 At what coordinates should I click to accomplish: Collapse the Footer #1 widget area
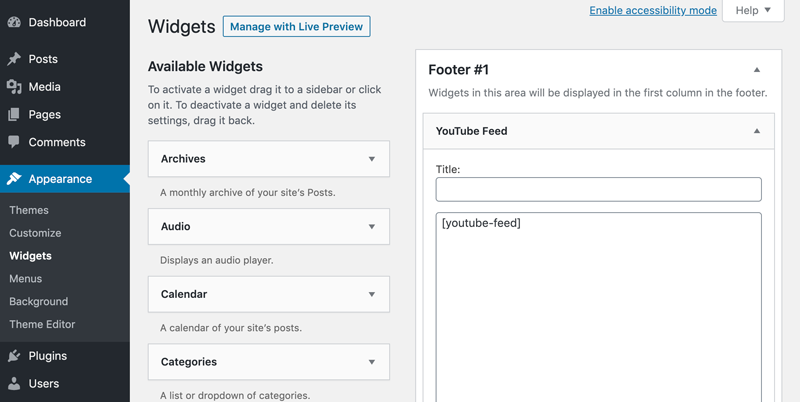pos(757,70)
